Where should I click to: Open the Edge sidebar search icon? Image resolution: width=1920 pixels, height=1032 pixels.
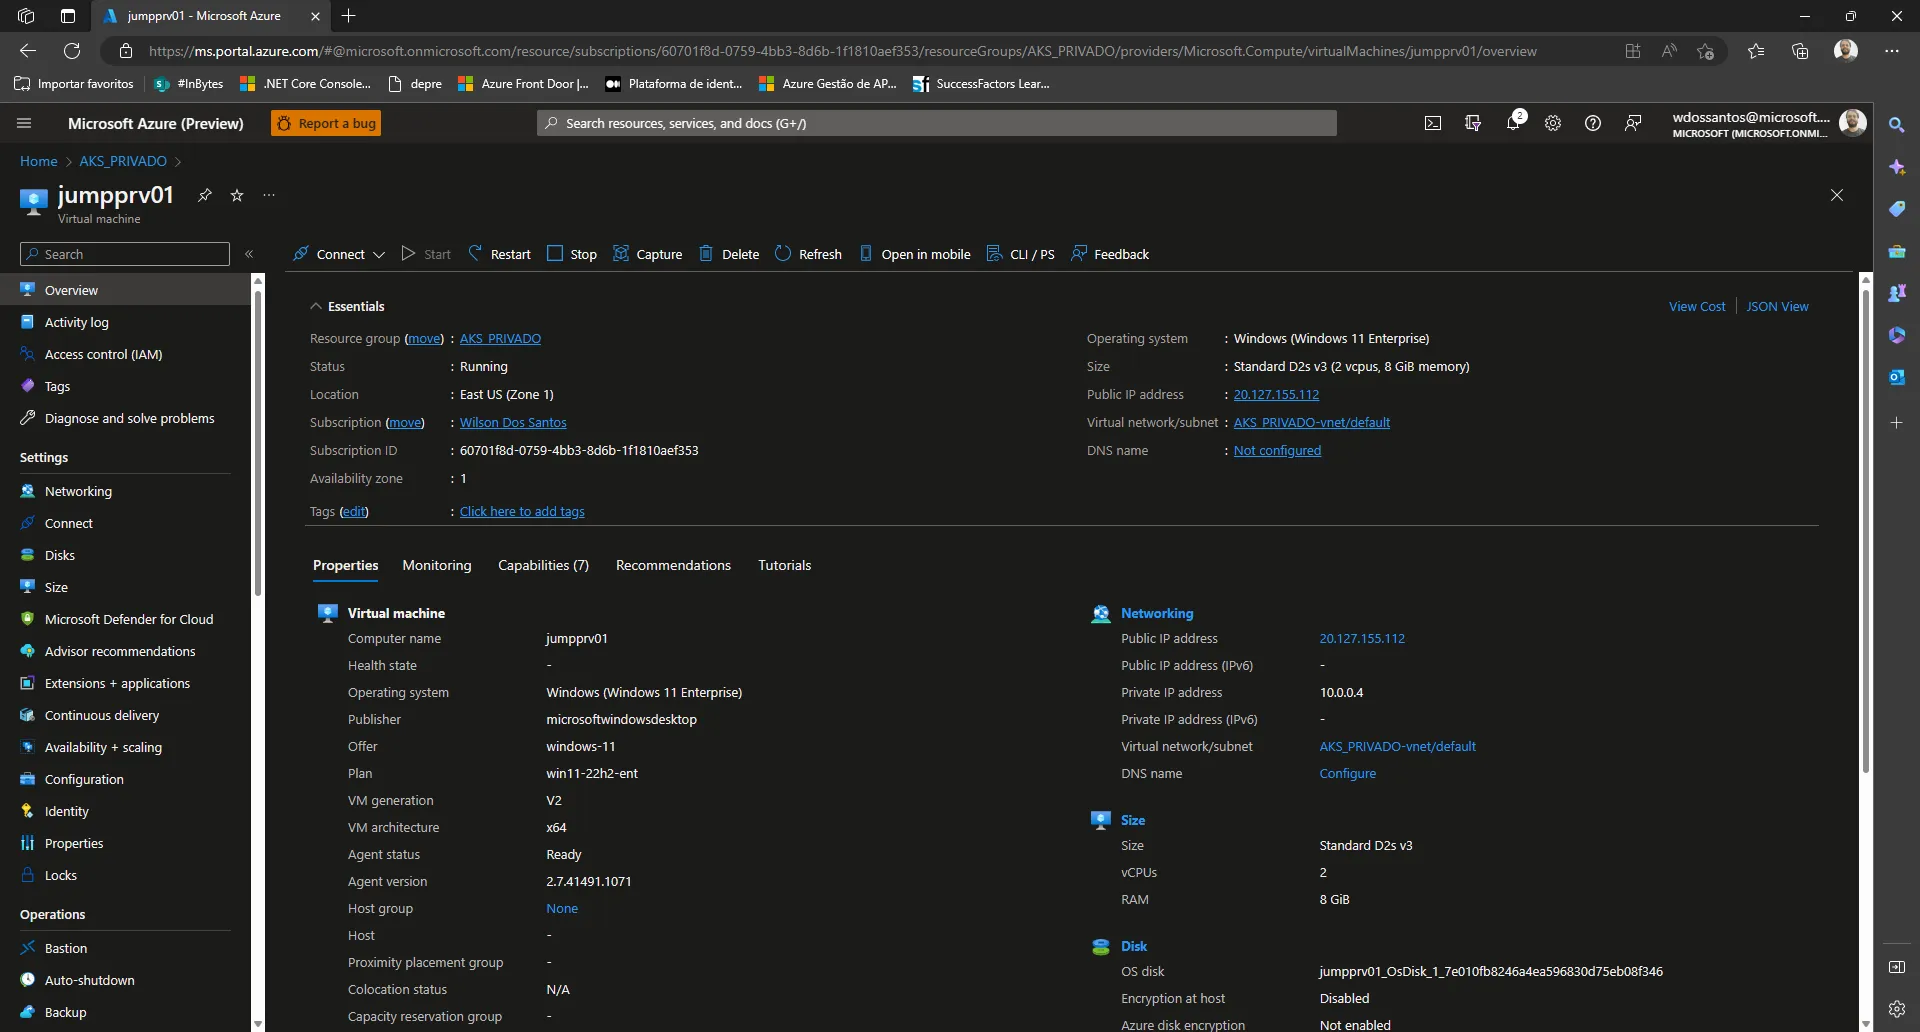[1896, 125]
